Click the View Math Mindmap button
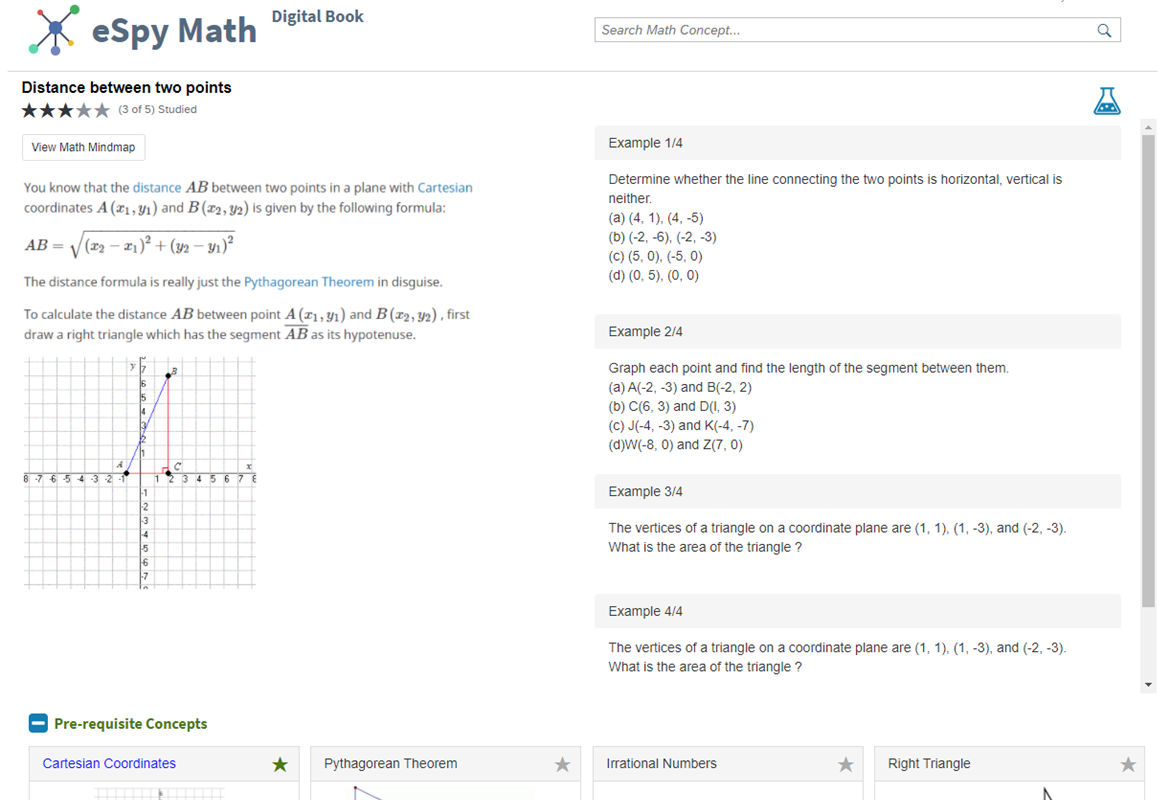This screenshot has height=800, width=1170. click(x=84, y=147)
